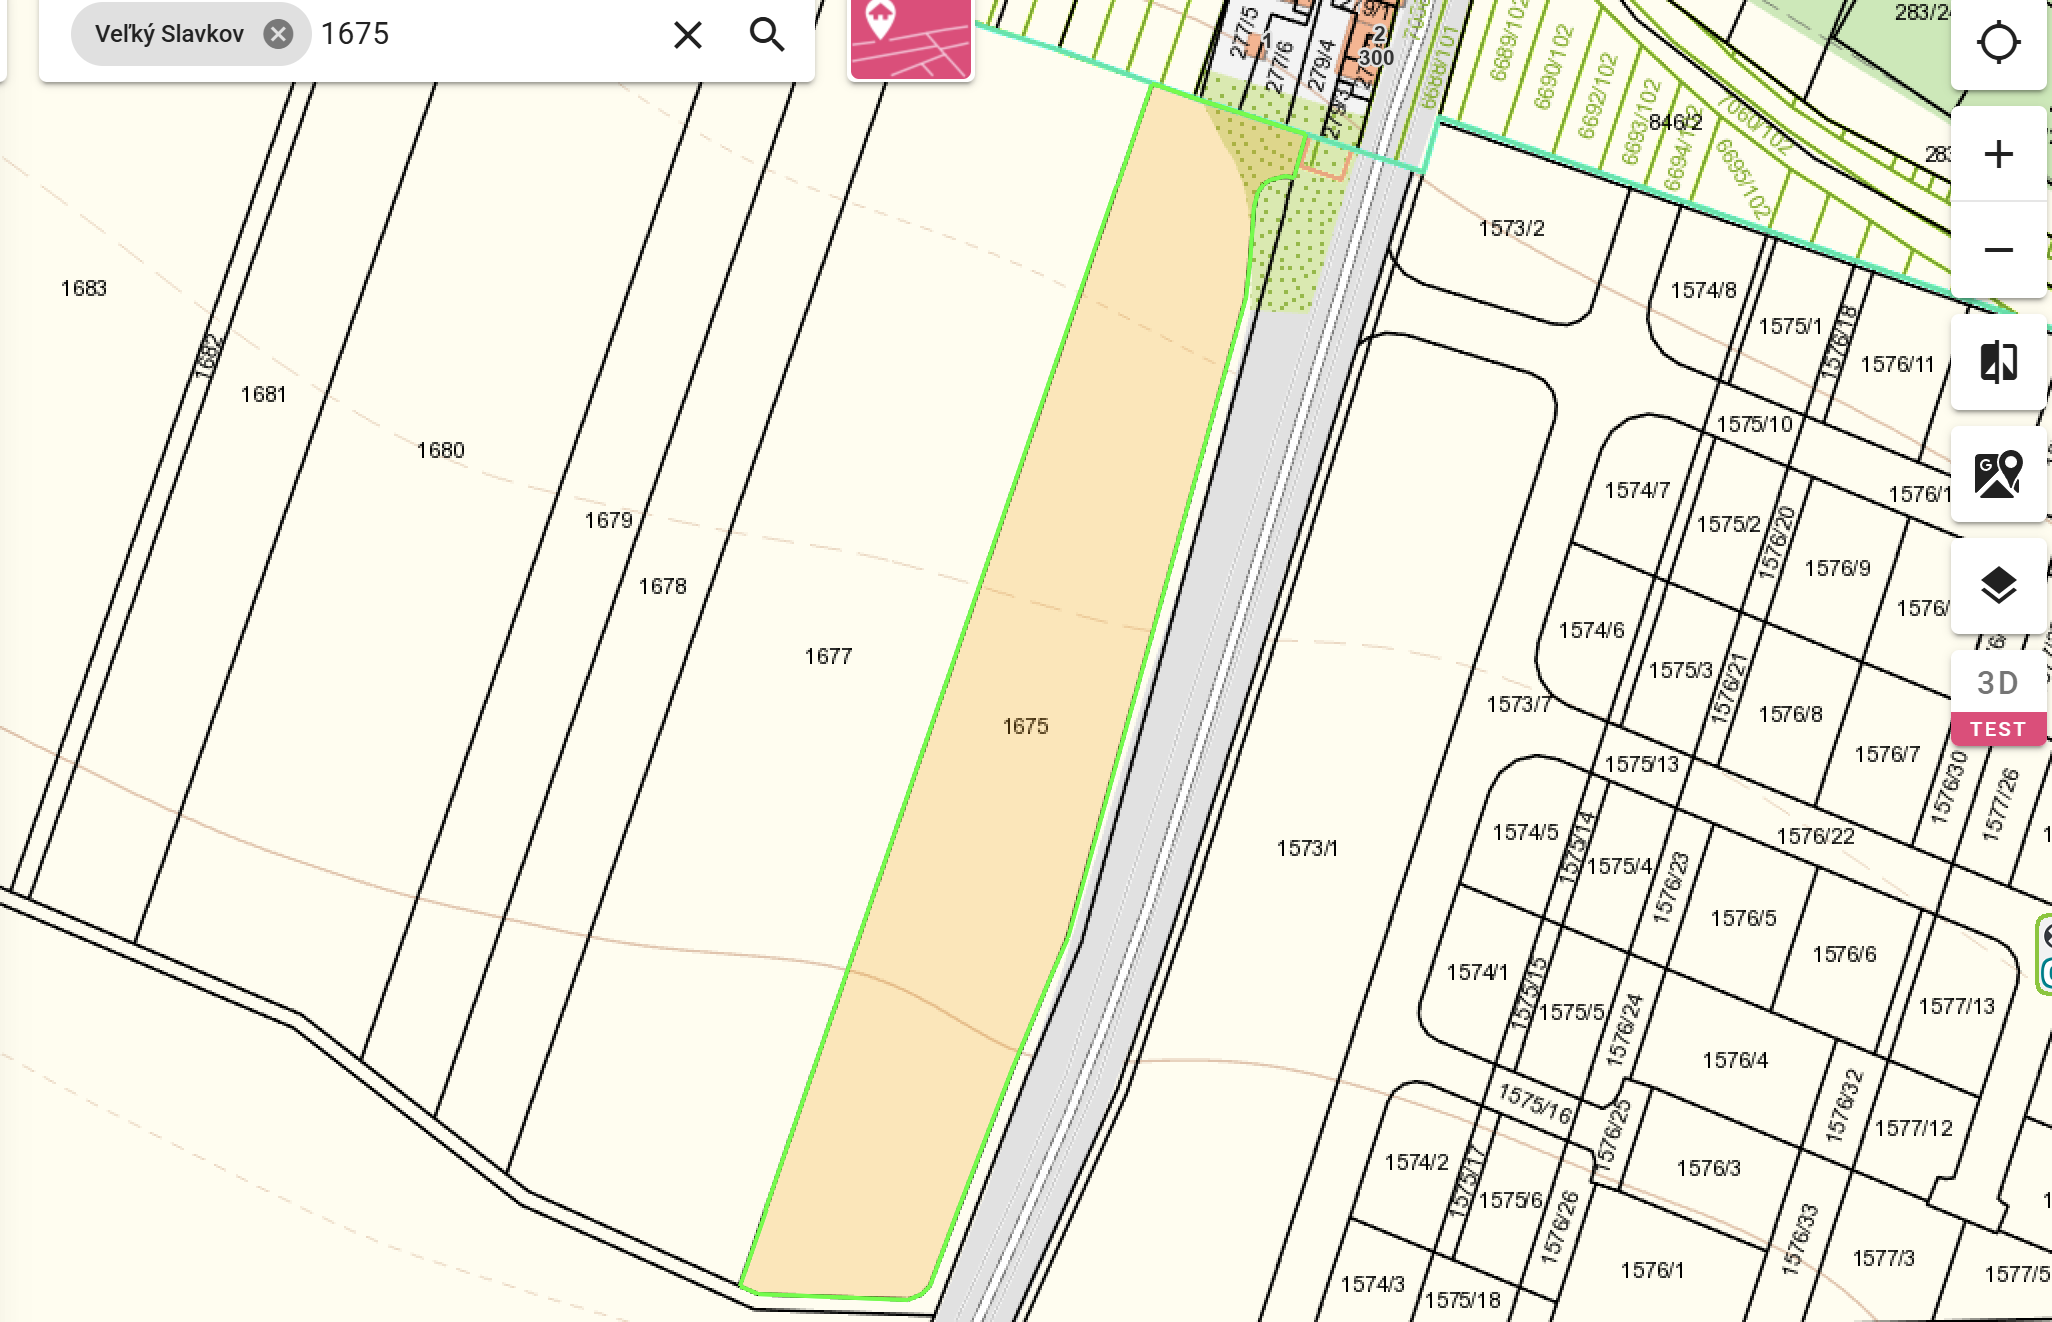Run search with the magnifier icon
2052x1322 pixels.
[767, 35]
